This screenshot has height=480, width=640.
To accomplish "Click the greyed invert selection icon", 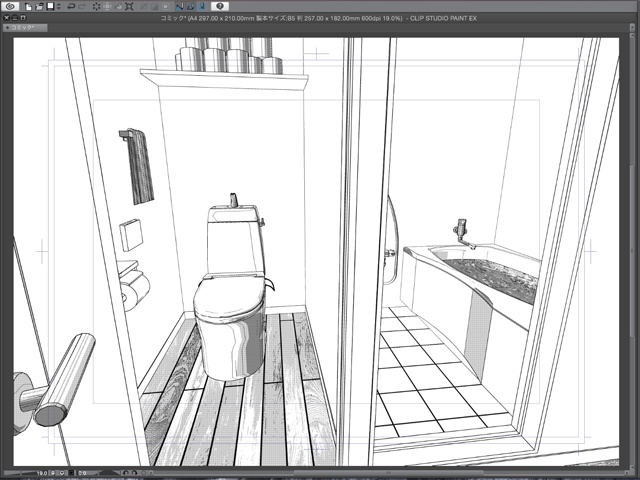I will coord(154,7).
